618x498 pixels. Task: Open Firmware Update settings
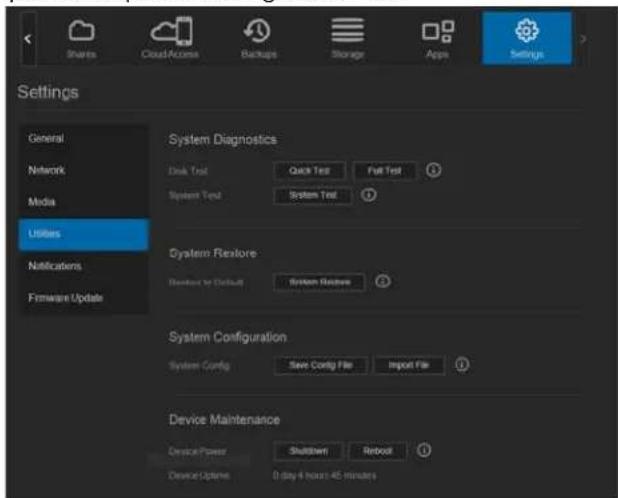(84, 298)
